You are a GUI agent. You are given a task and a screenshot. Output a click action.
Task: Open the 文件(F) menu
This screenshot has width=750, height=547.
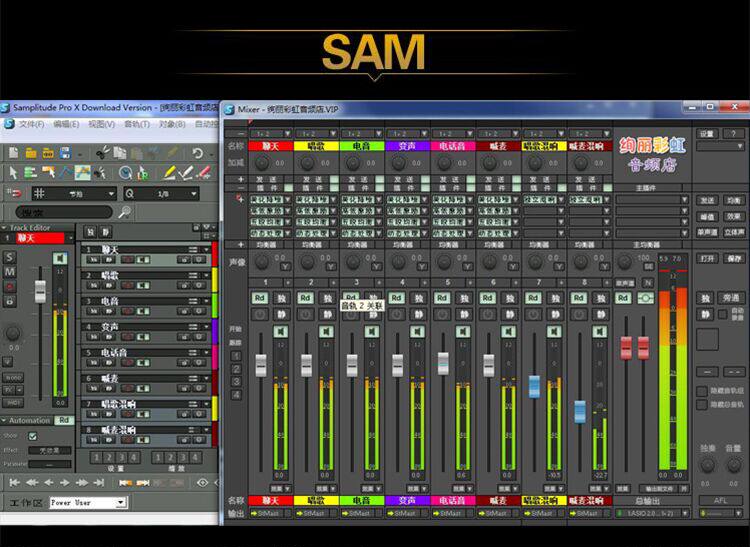[32, 124]
